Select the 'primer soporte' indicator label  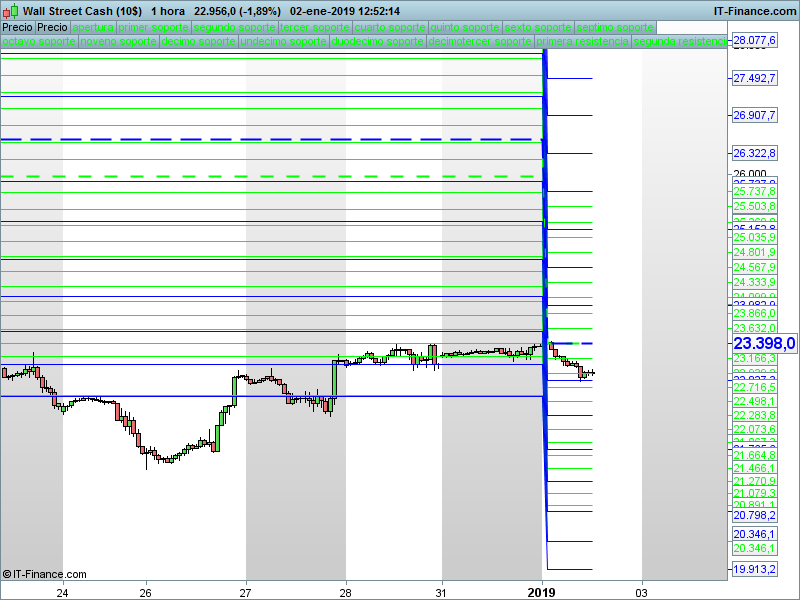pos(154,27)
